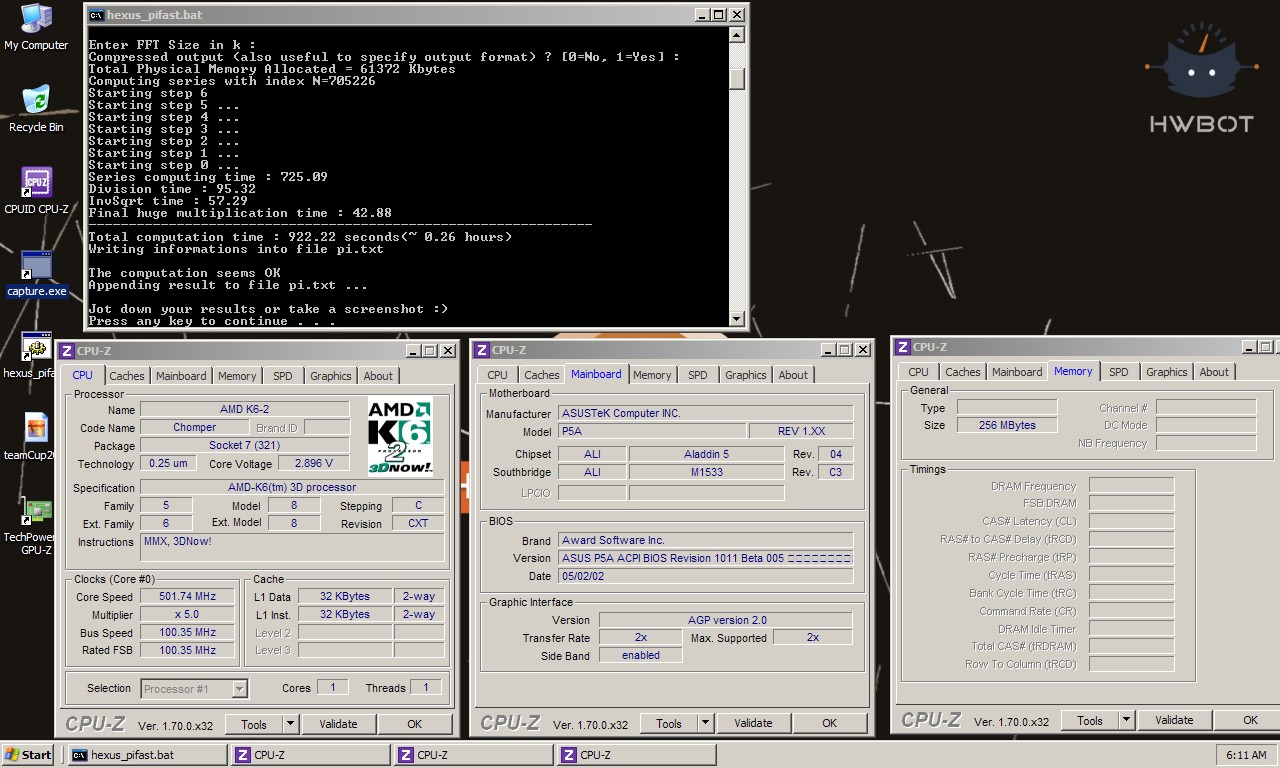The width and height of the screenshot is (1280, 768).
Task: Click the console scrollbar thumb
Action: [x=737, y=78]
